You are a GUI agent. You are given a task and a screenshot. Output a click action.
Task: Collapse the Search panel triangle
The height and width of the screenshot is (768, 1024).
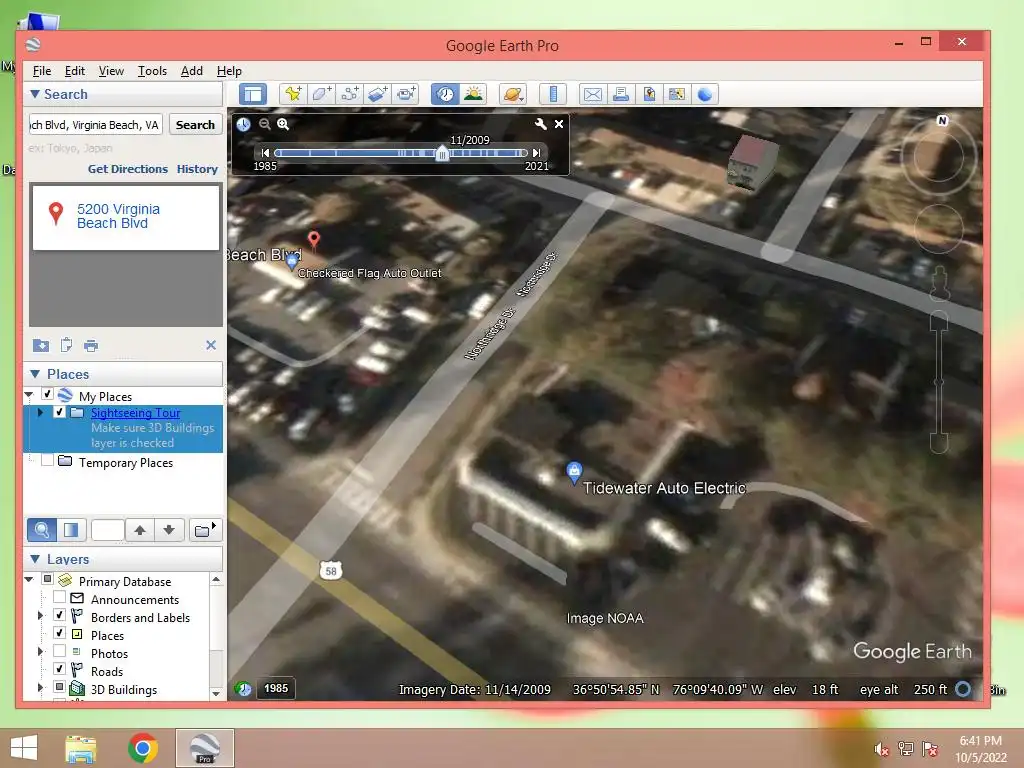click(x=35, y=94)
